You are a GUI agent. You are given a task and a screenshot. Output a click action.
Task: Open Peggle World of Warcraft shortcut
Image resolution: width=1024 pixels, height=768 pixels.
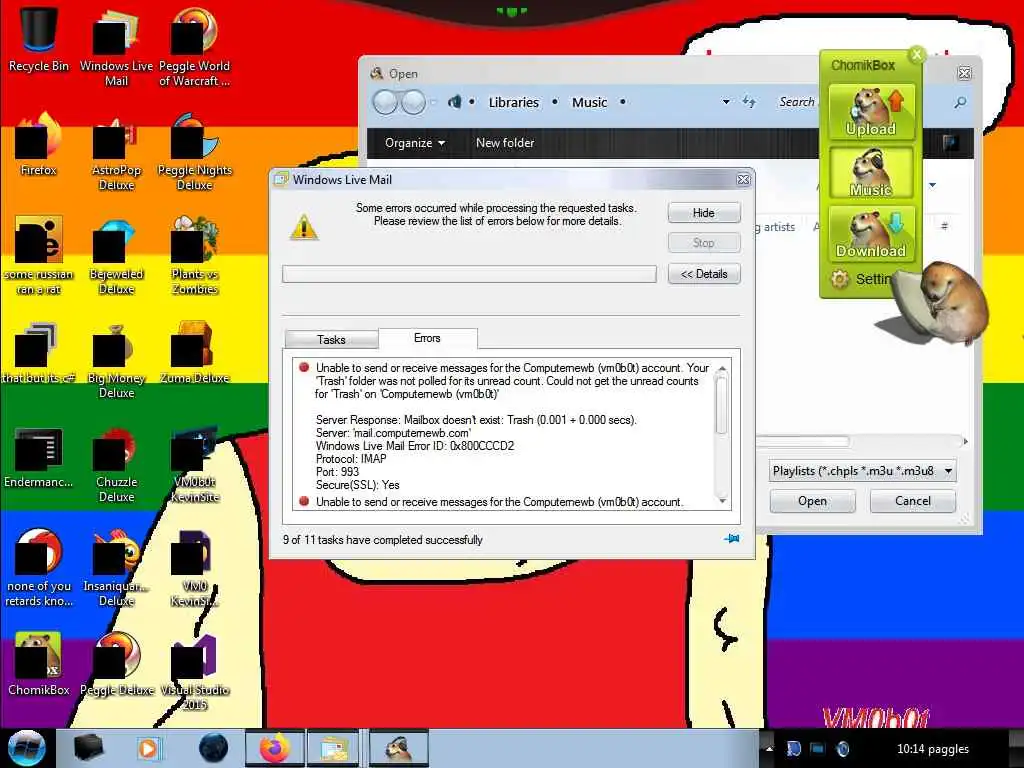click(x=194, y=47)
